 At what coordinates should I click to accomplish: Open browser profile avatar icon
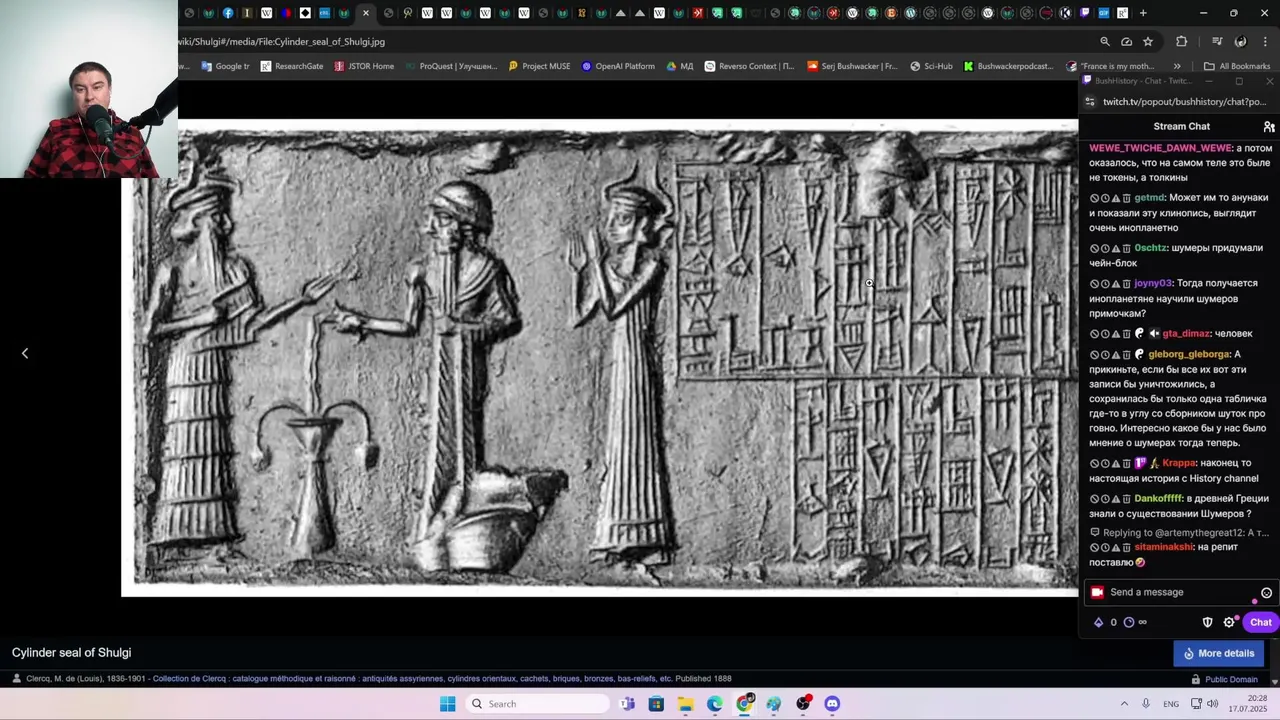(1241, 42)
